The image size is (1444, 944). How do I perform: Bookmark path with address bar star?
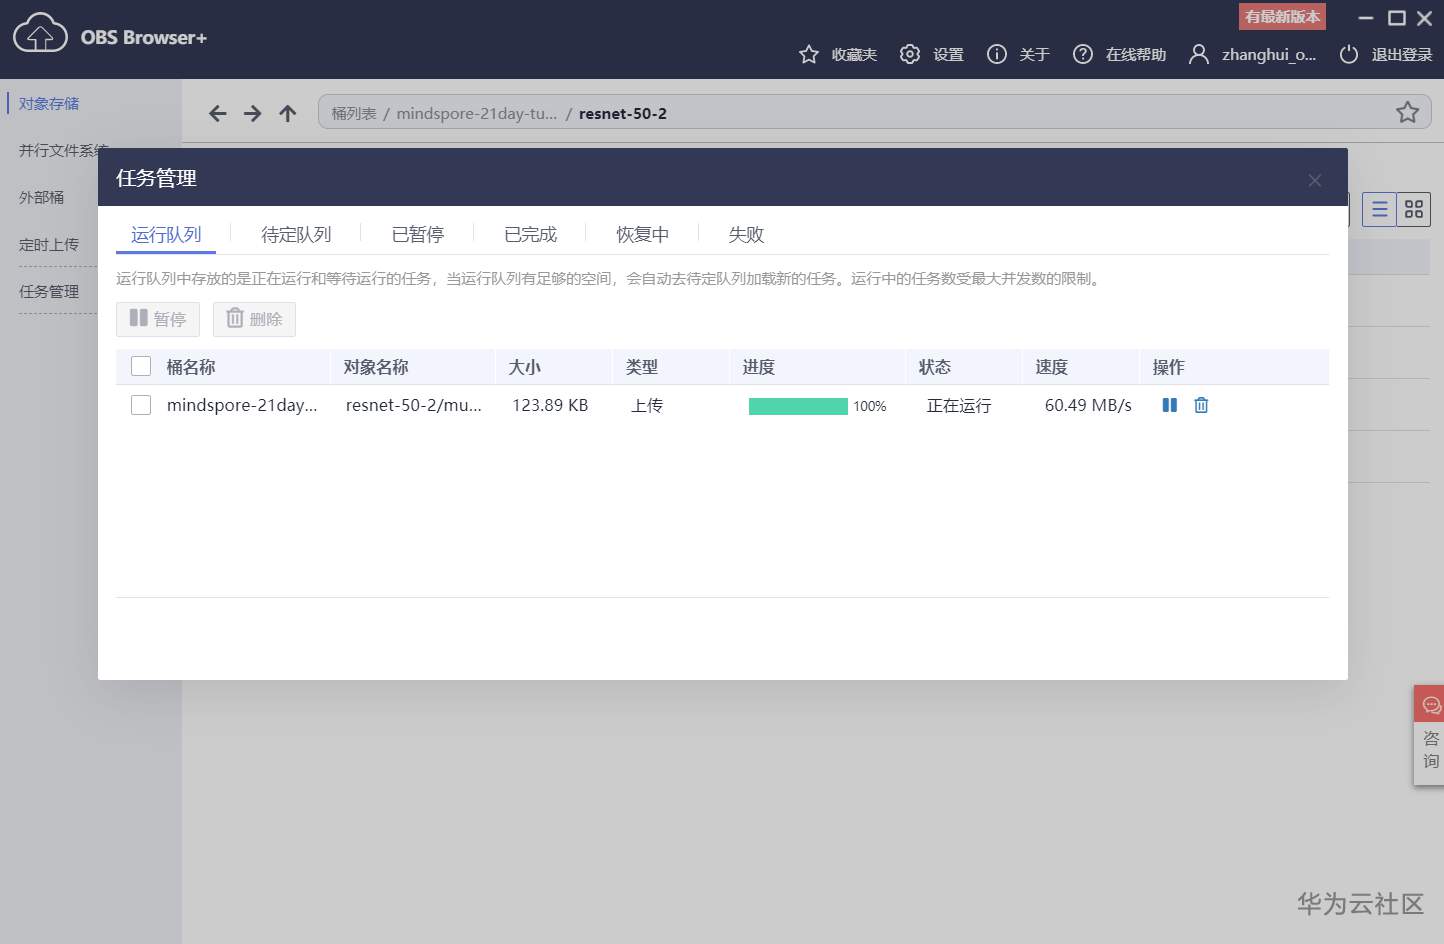pyautogui.click(x=1407, y=112)
